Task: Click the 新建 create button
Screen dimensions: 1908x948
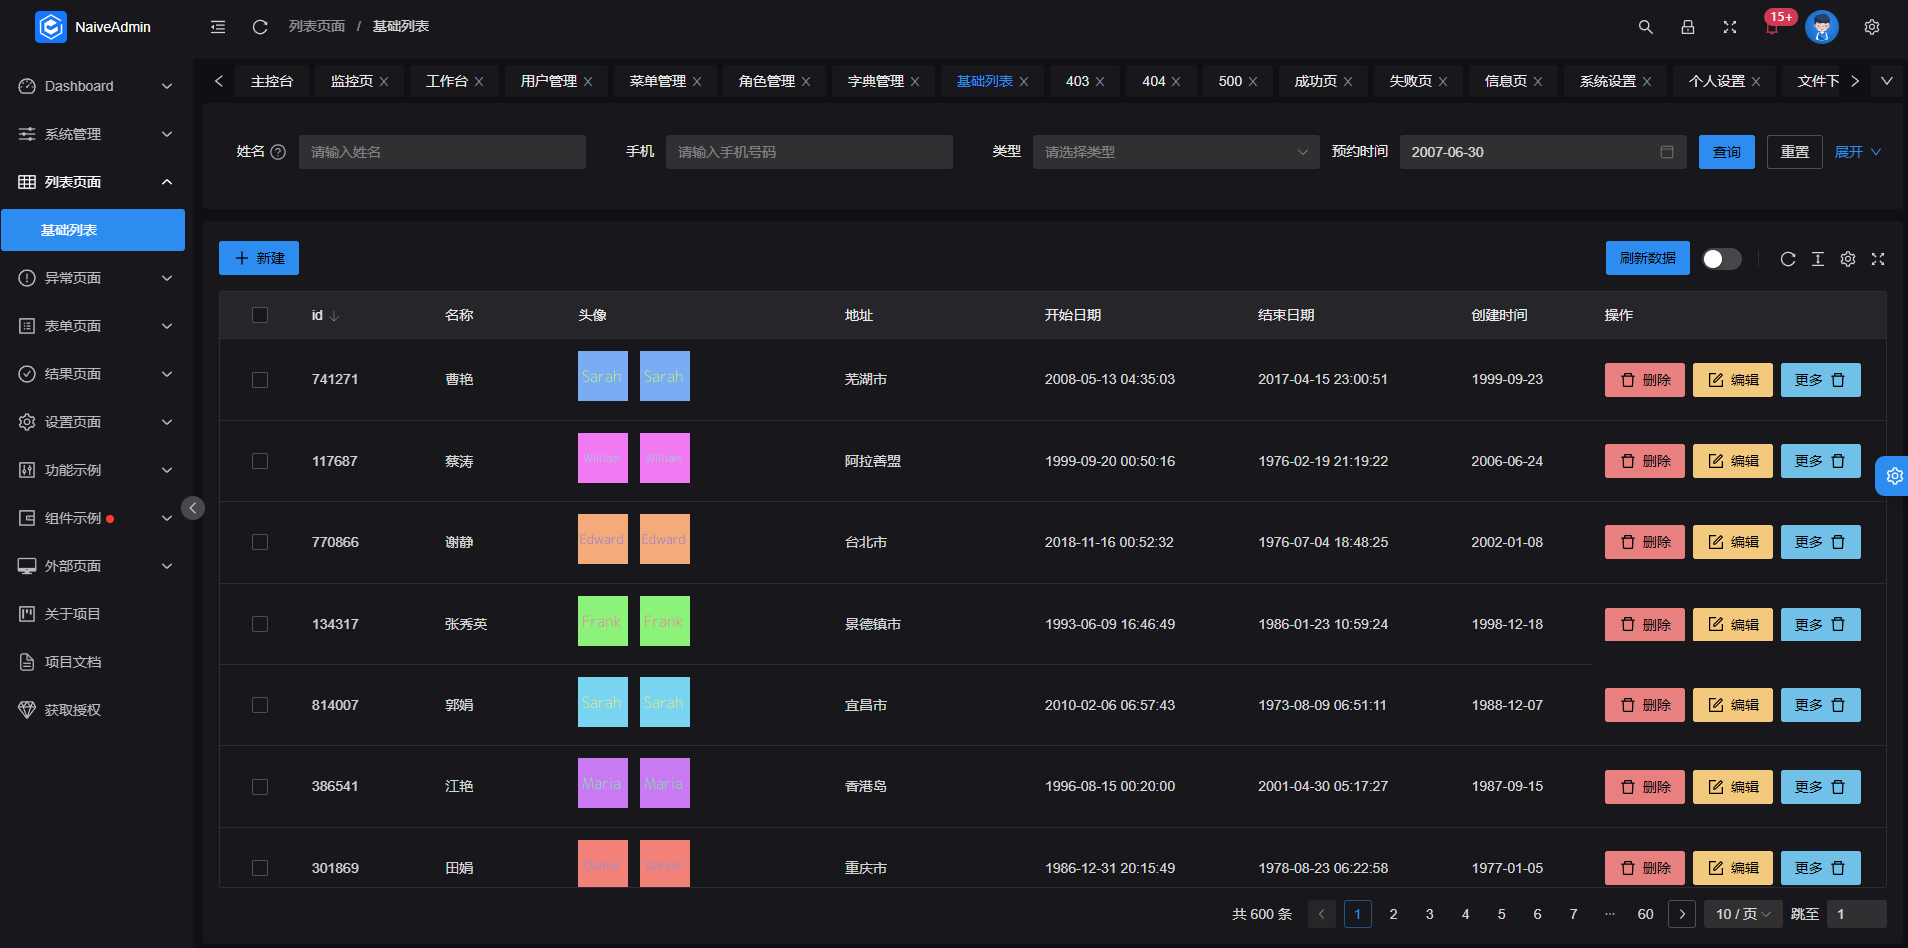Action: tap(258, 258)
